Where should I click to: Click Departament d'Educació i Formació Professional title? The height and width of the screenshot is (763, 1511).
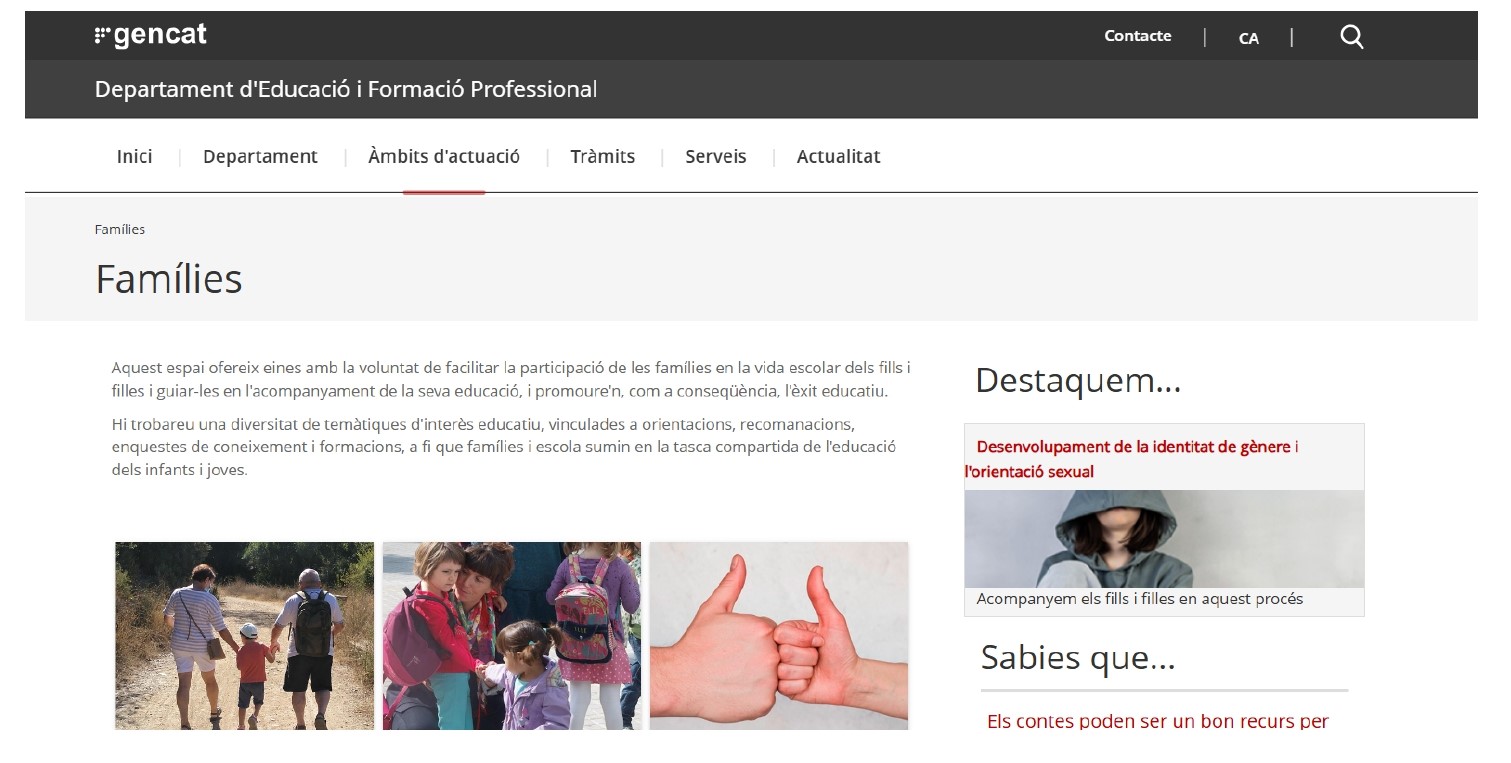345,89
